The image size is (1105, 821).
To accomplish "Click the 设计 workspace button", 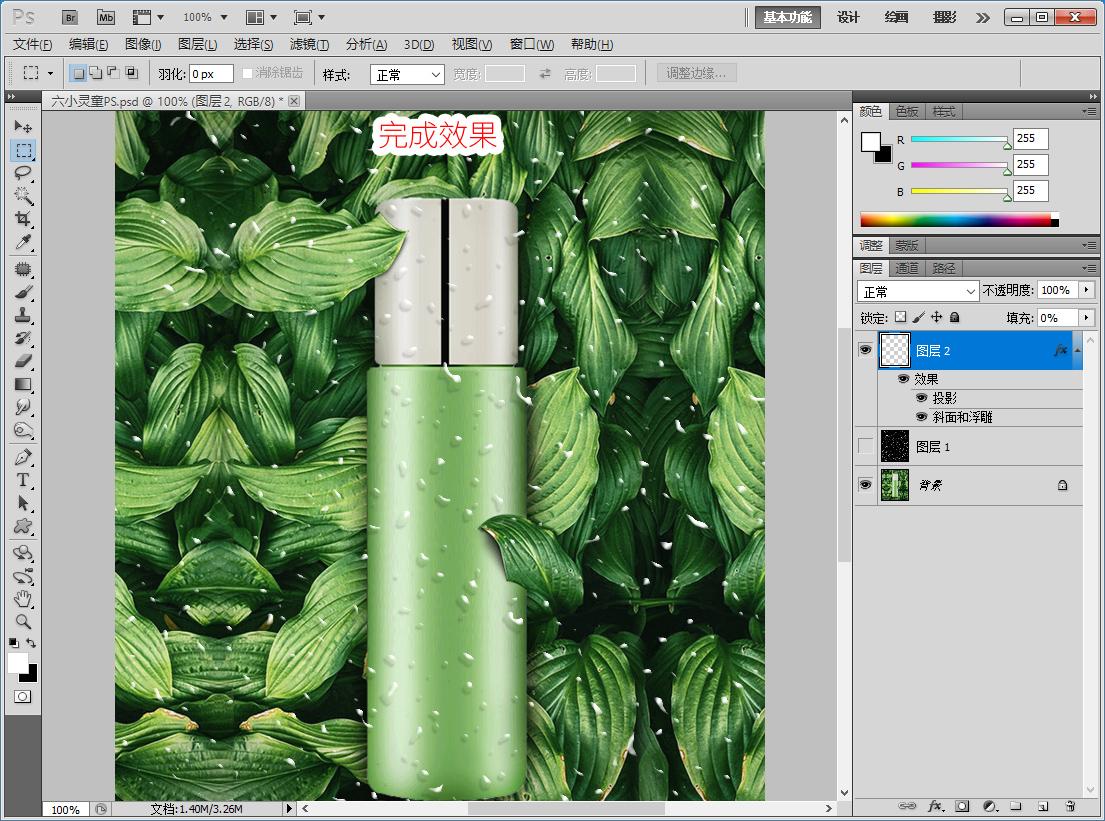I will [848, 17].
